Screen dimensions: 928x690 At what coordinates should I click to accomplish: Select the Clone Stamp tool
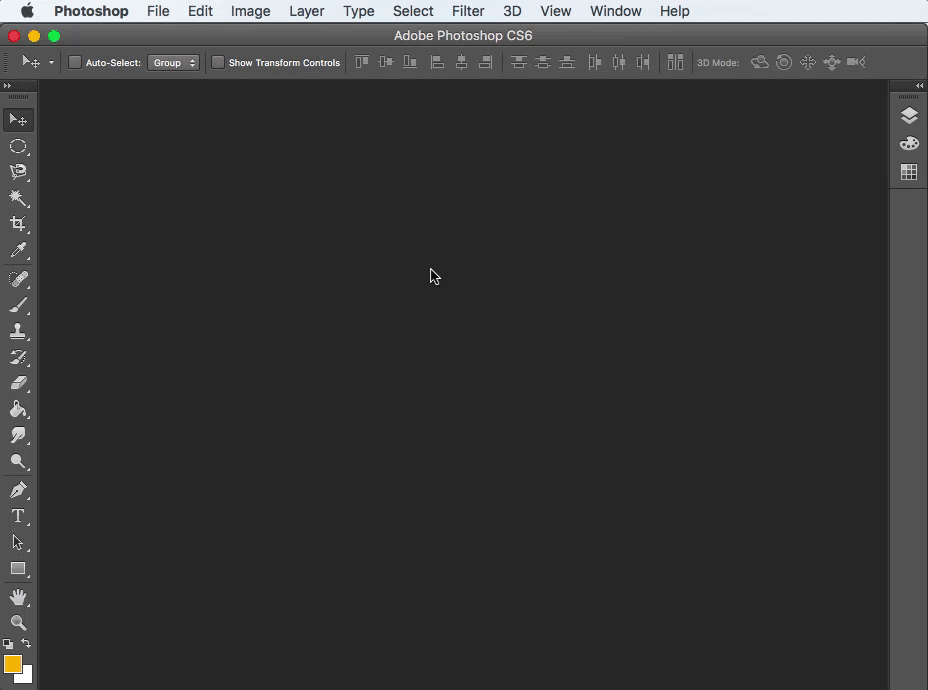(18, 331)
